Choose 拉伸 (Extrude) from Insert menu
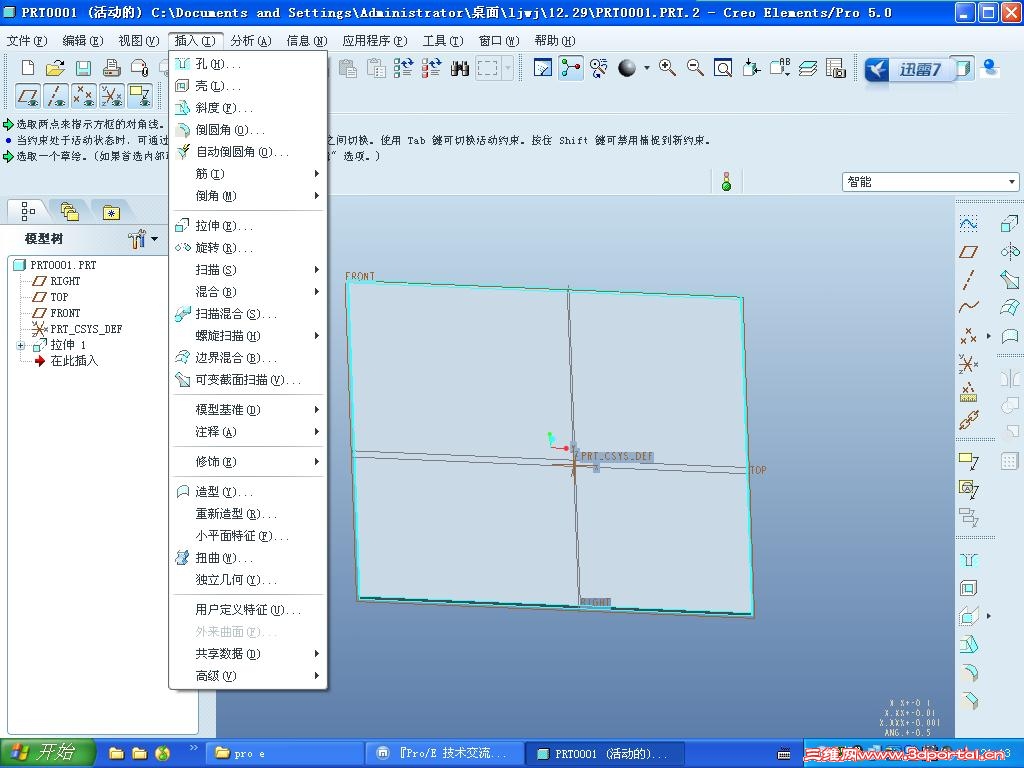The width and height of the screenshot is (1024, 768). (x=248, y=226)
